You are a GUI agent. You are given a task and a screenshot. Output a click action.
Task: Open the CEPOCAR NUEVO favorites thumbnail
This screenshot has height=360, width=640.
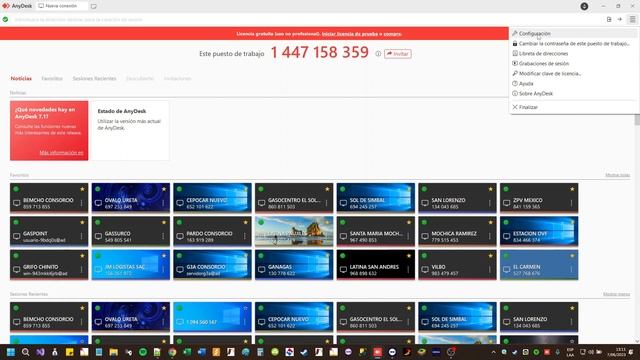click(212, 198)
